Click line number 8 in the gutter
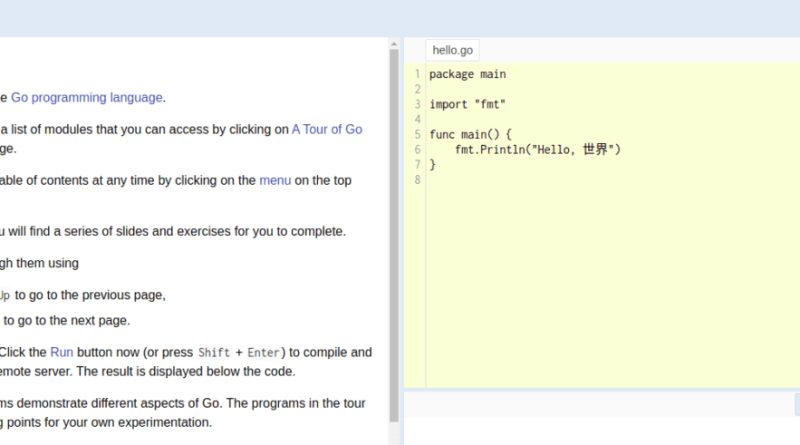This screenshot has width=800, height=445. tap(417, 180)
